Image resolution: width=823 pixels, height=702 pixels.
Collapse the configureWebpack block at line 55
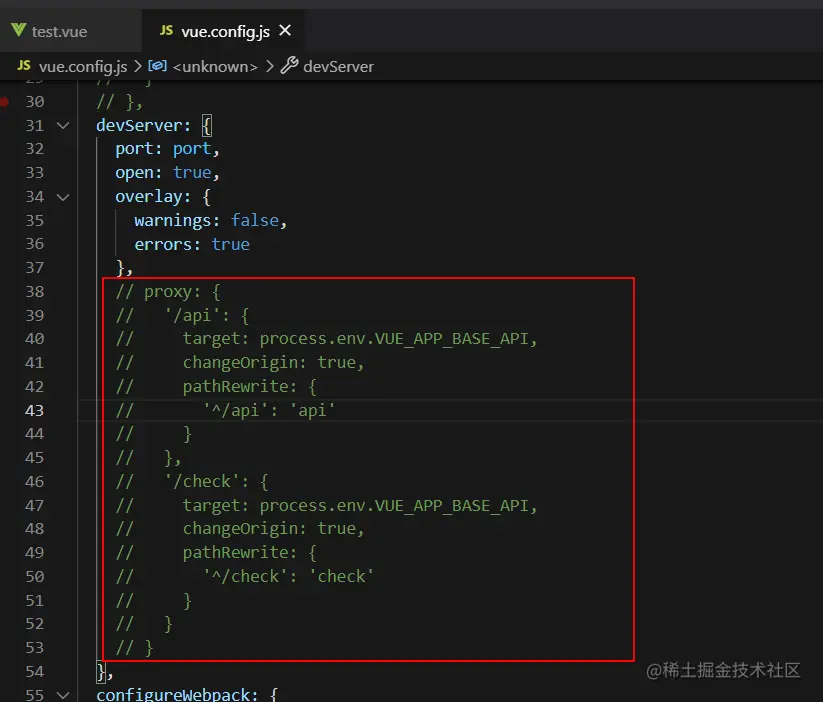[63, 695]
